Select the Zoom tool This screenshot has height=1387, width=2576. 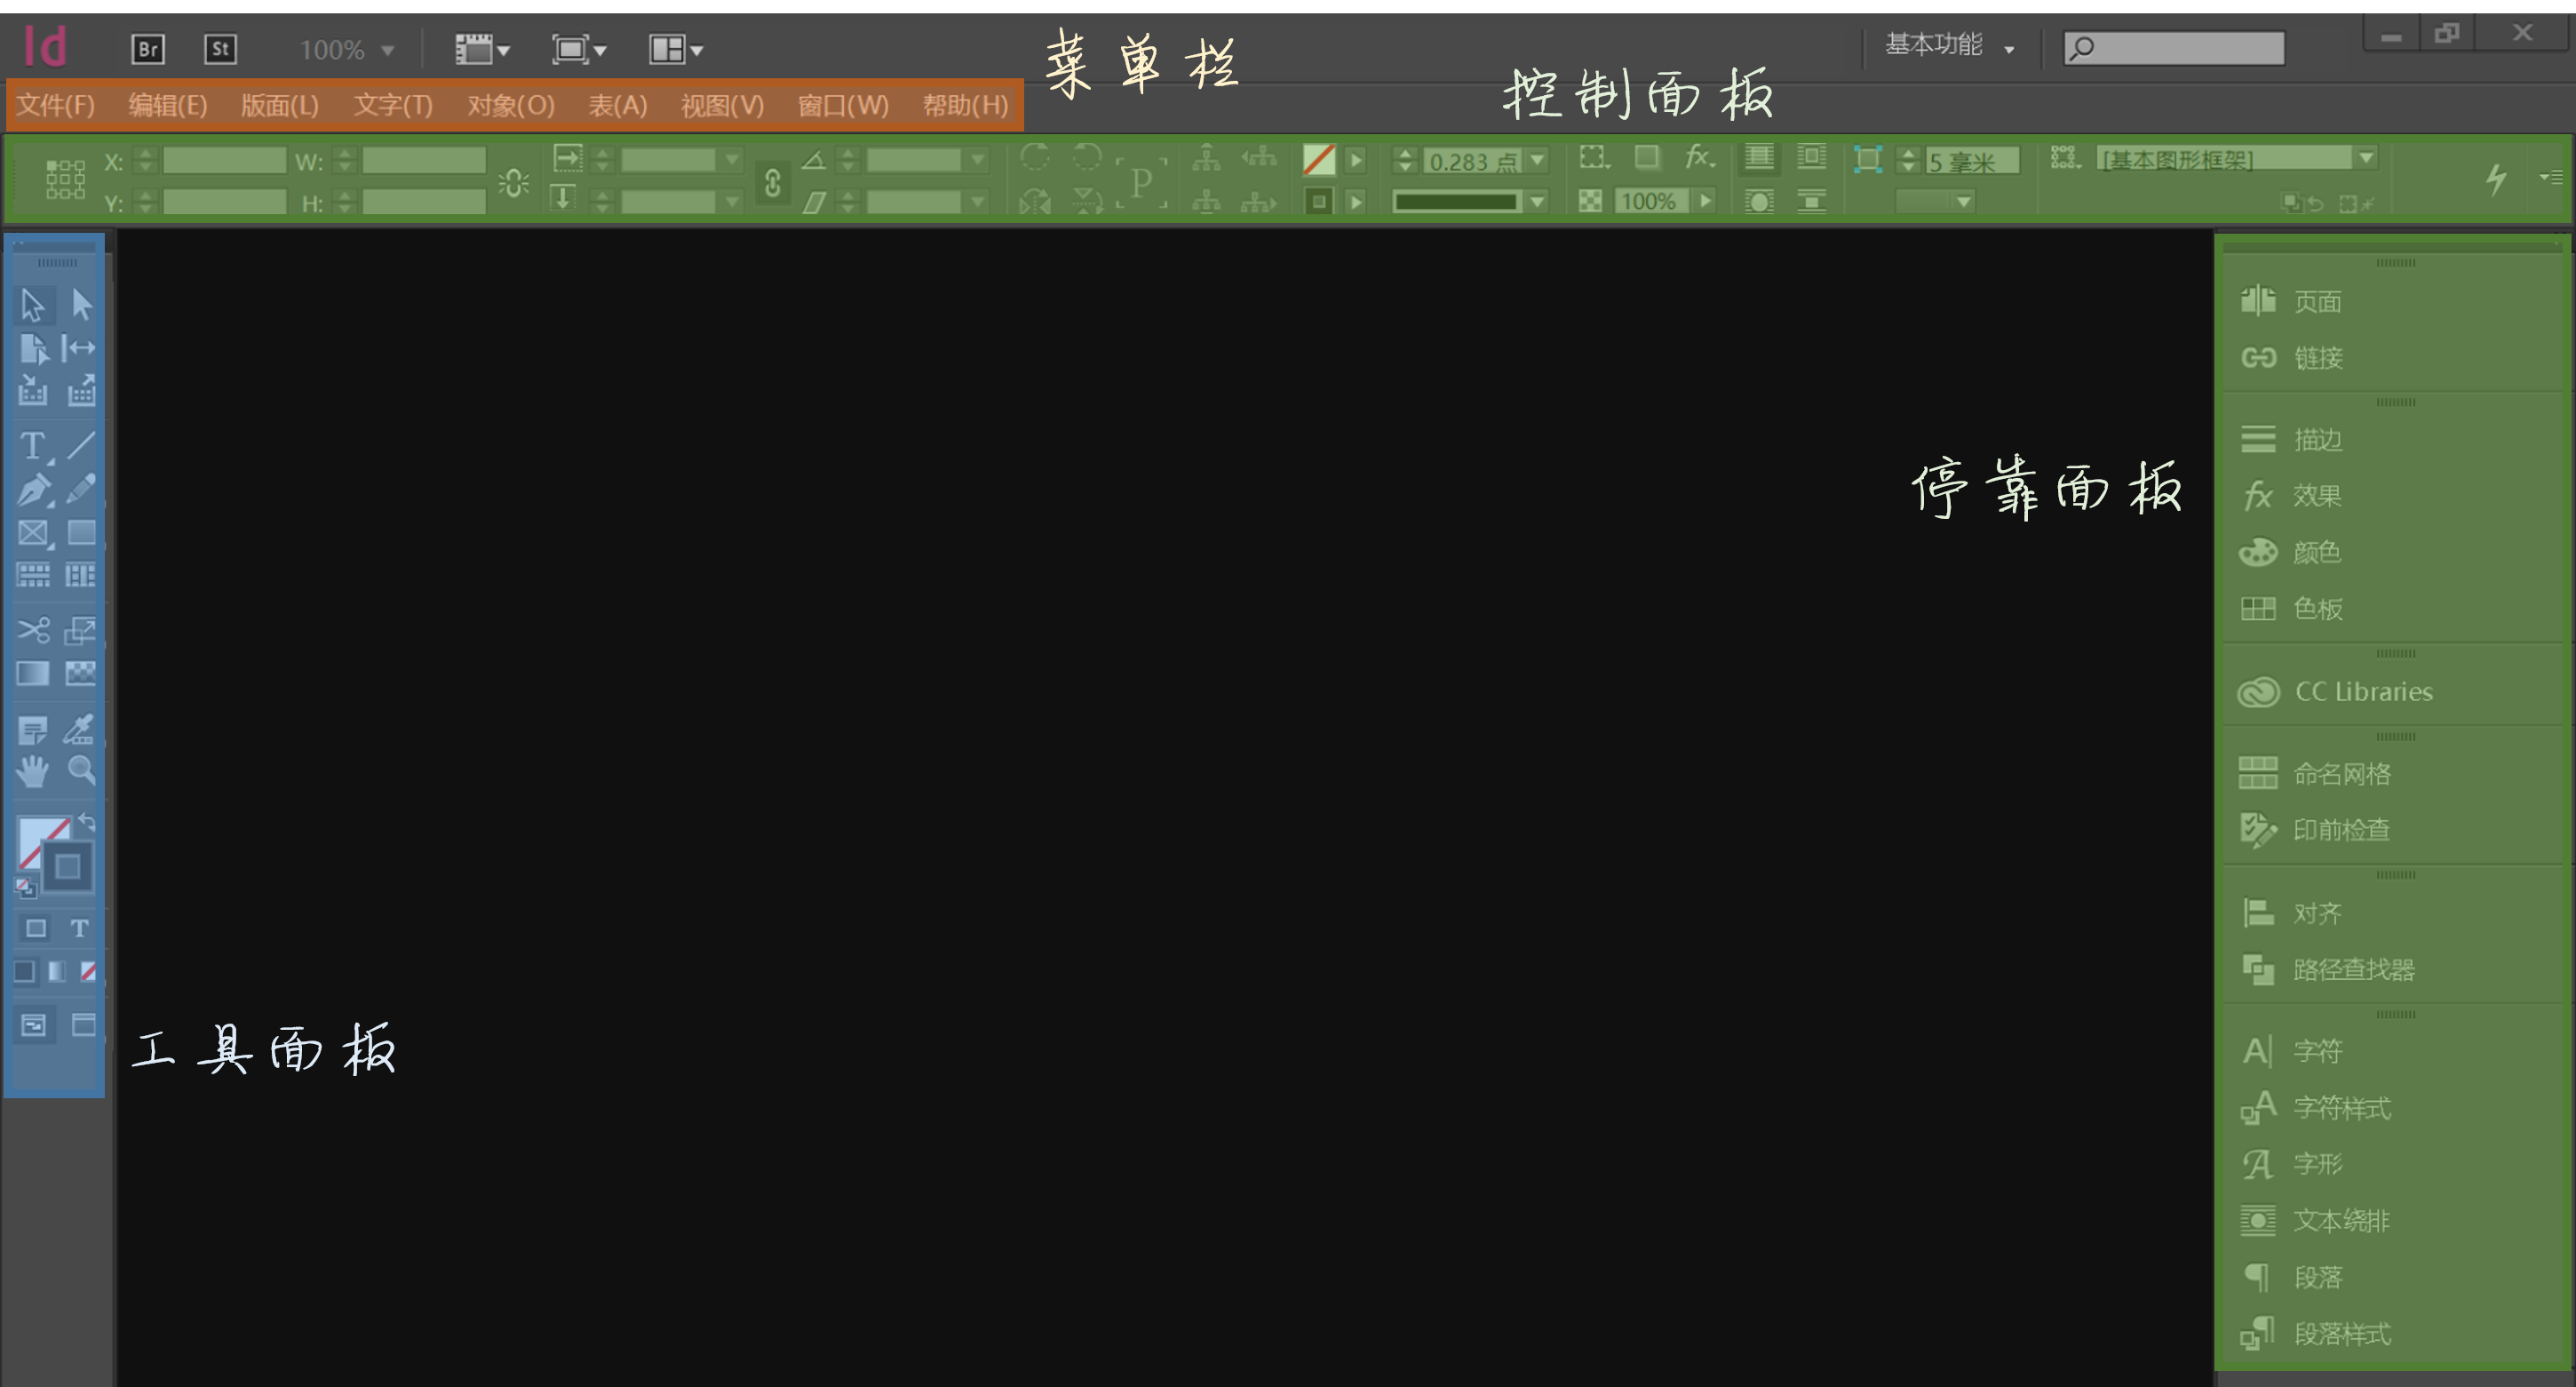pos(82,771)
